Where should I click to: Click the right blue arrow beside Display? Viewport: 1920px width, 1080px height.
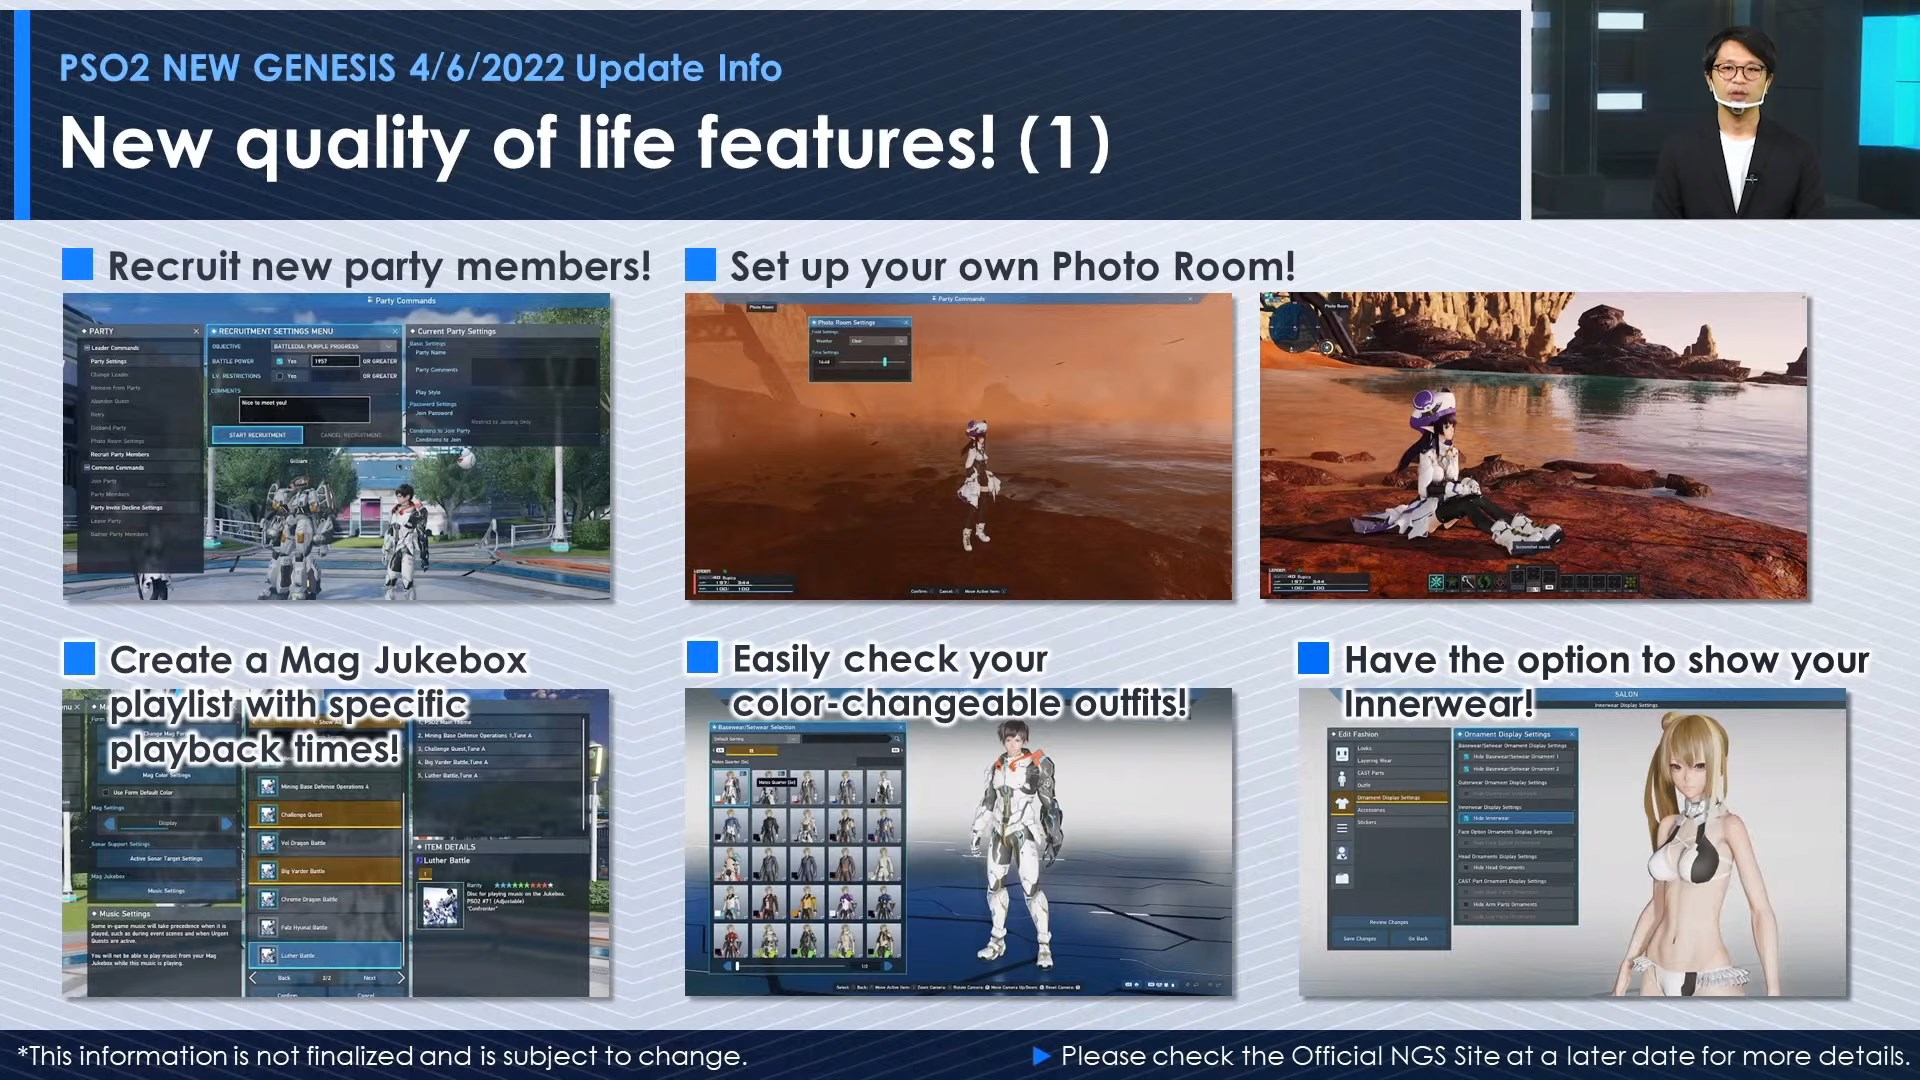coord(227,824)
